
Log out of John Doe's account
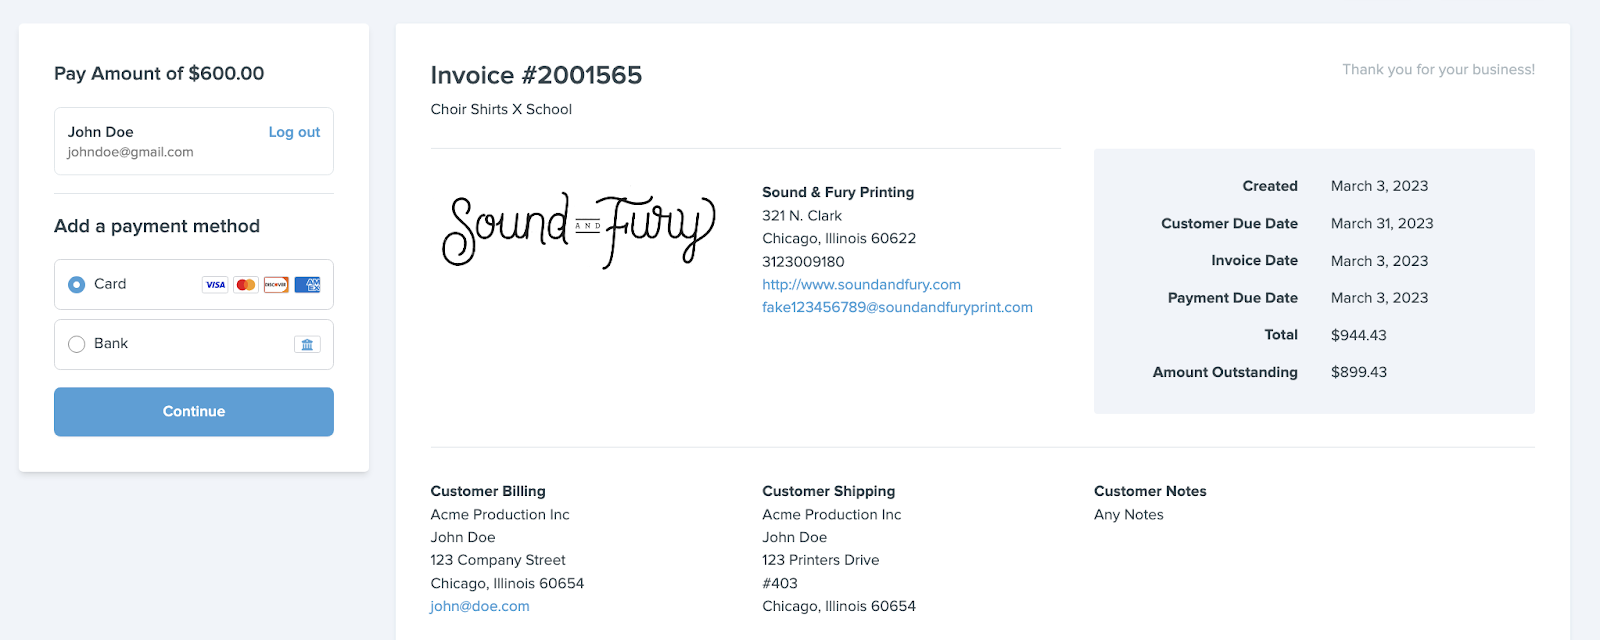point(294,132)
